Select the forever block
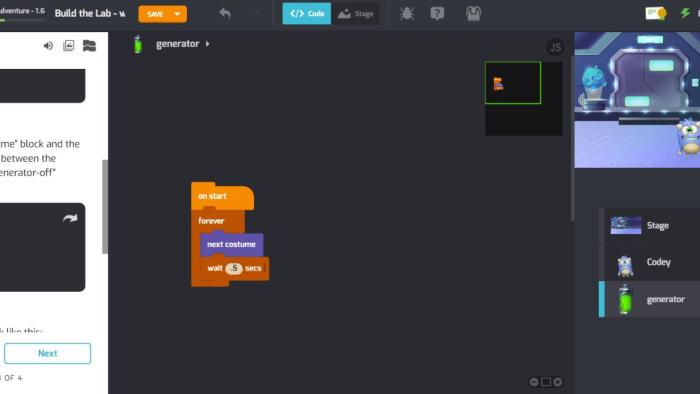The width and height of the screenshot is (700, 394). pyautogui.click(x=217, y=220)
